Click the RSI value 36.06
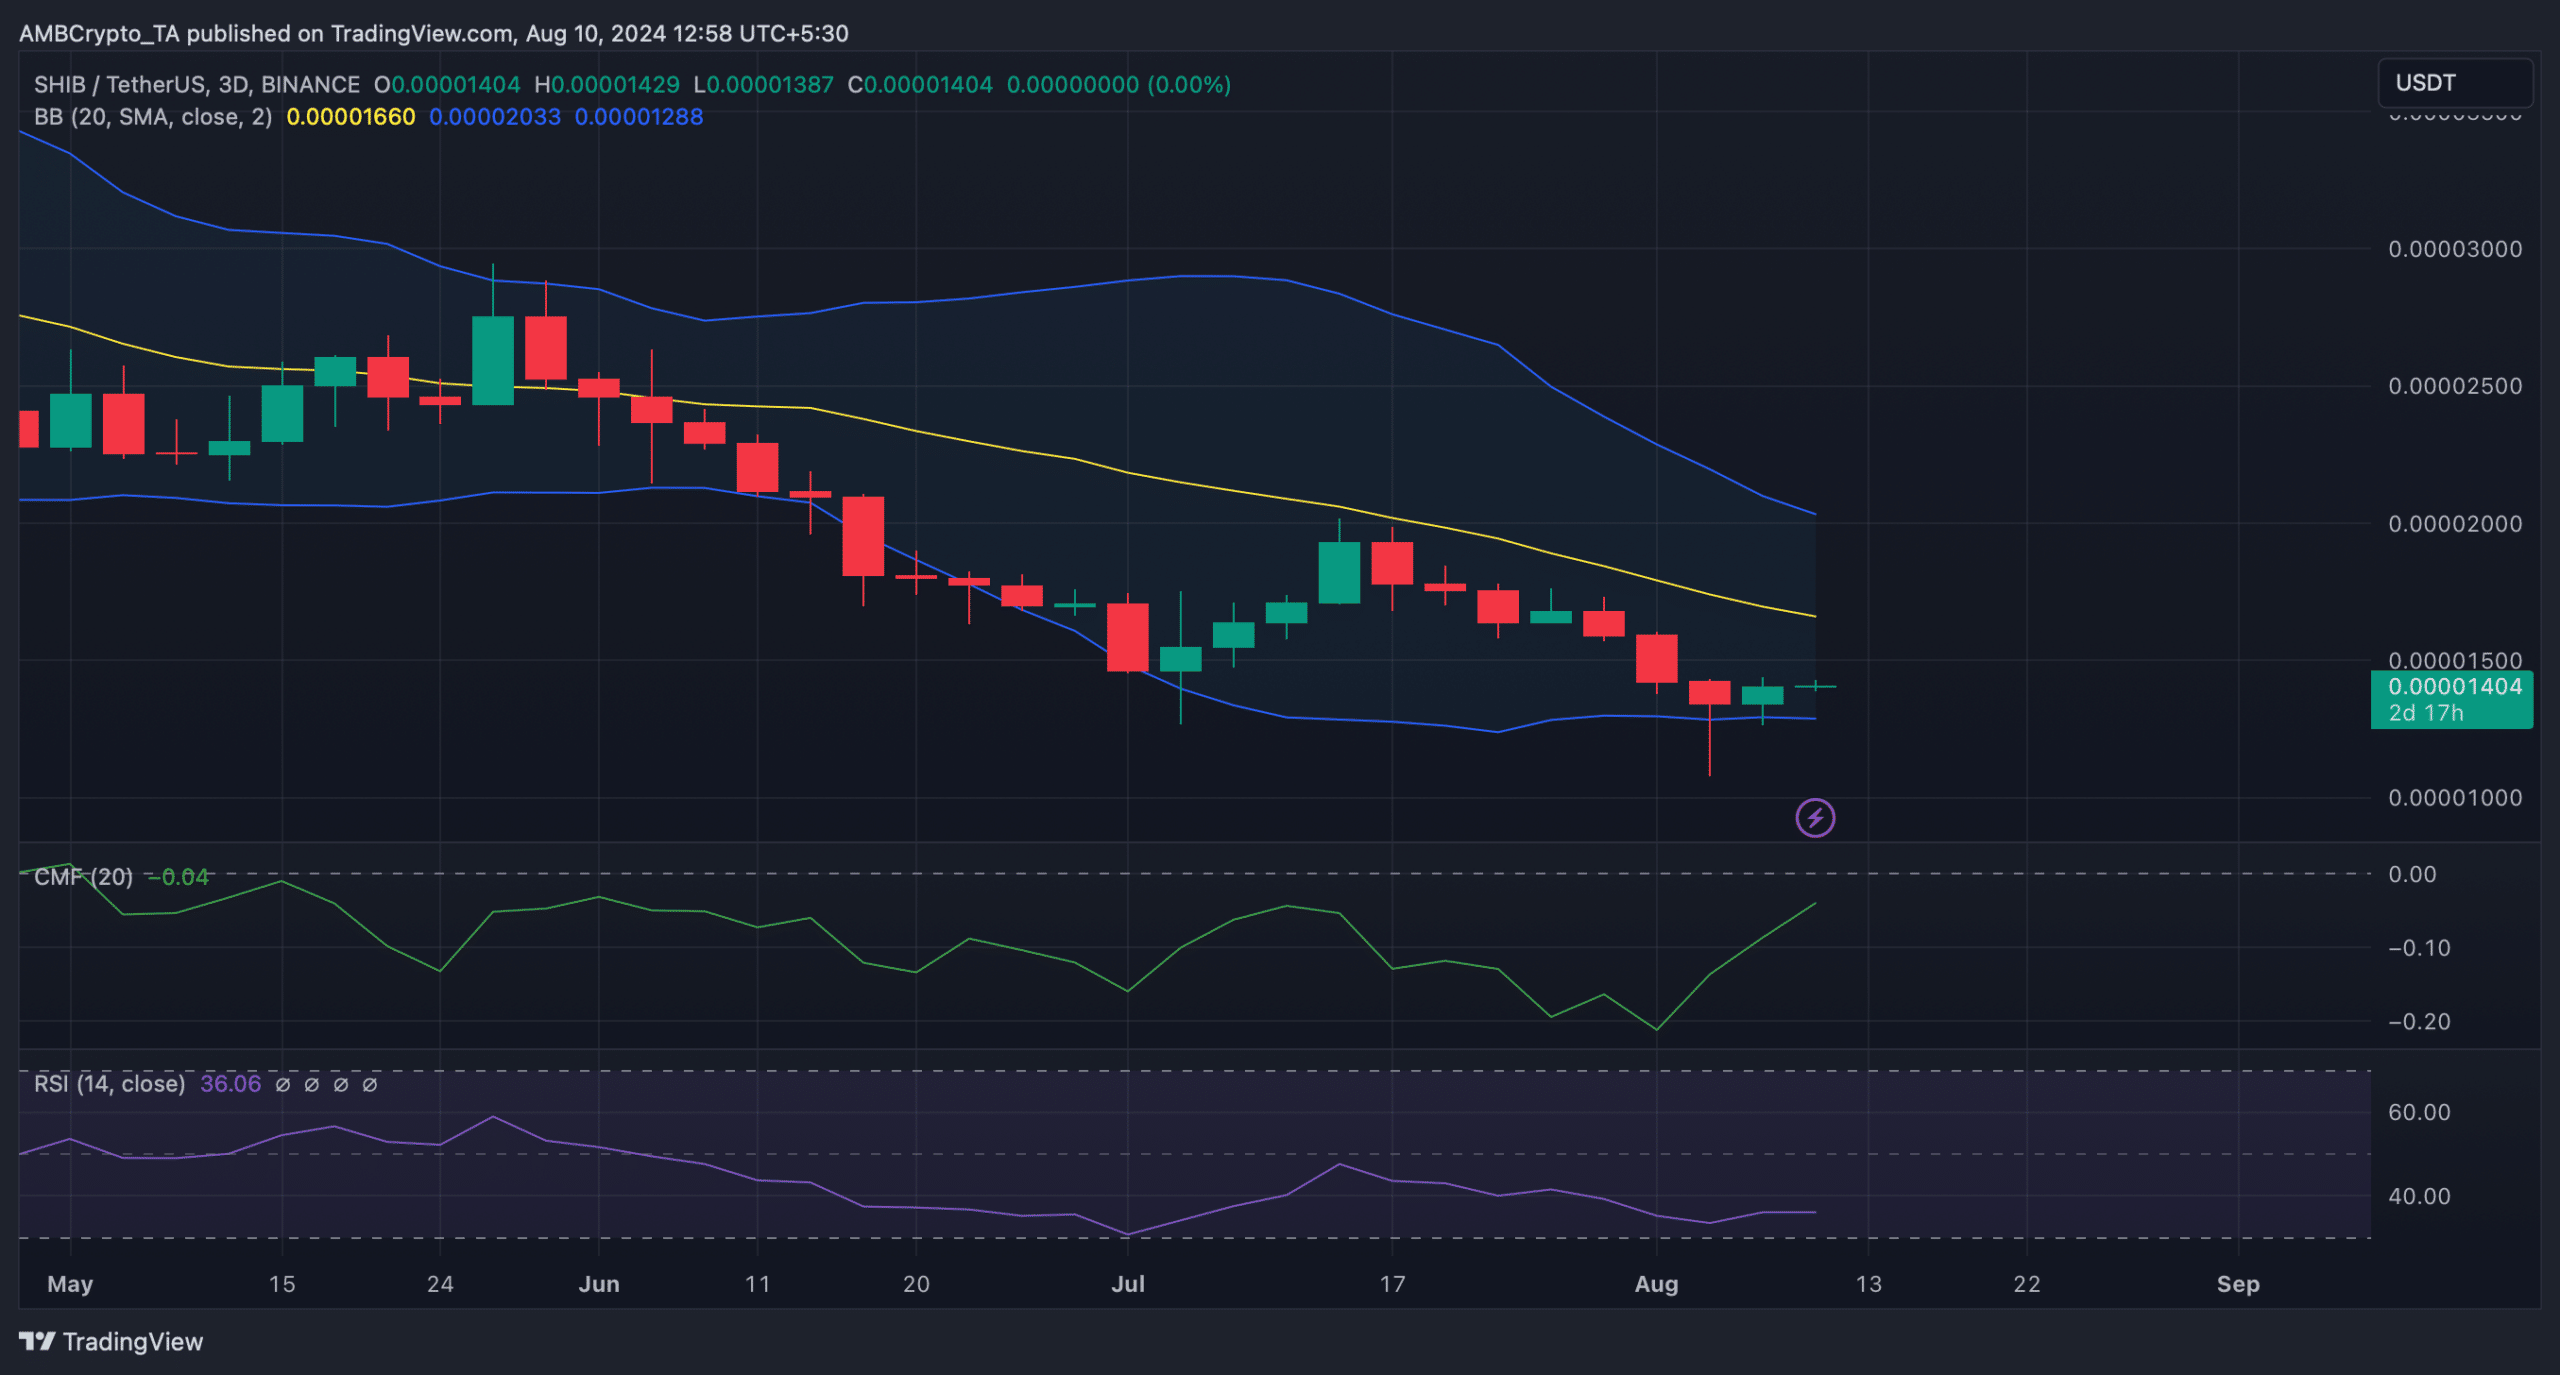The image size is (2560, 1375). [x=230, y=1084]
